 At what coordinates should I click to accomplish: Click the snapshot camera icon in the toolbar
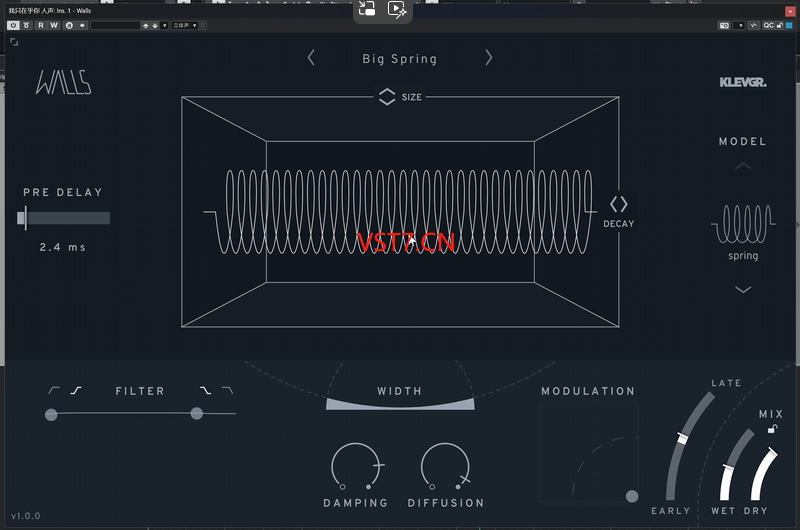point(724,25)
